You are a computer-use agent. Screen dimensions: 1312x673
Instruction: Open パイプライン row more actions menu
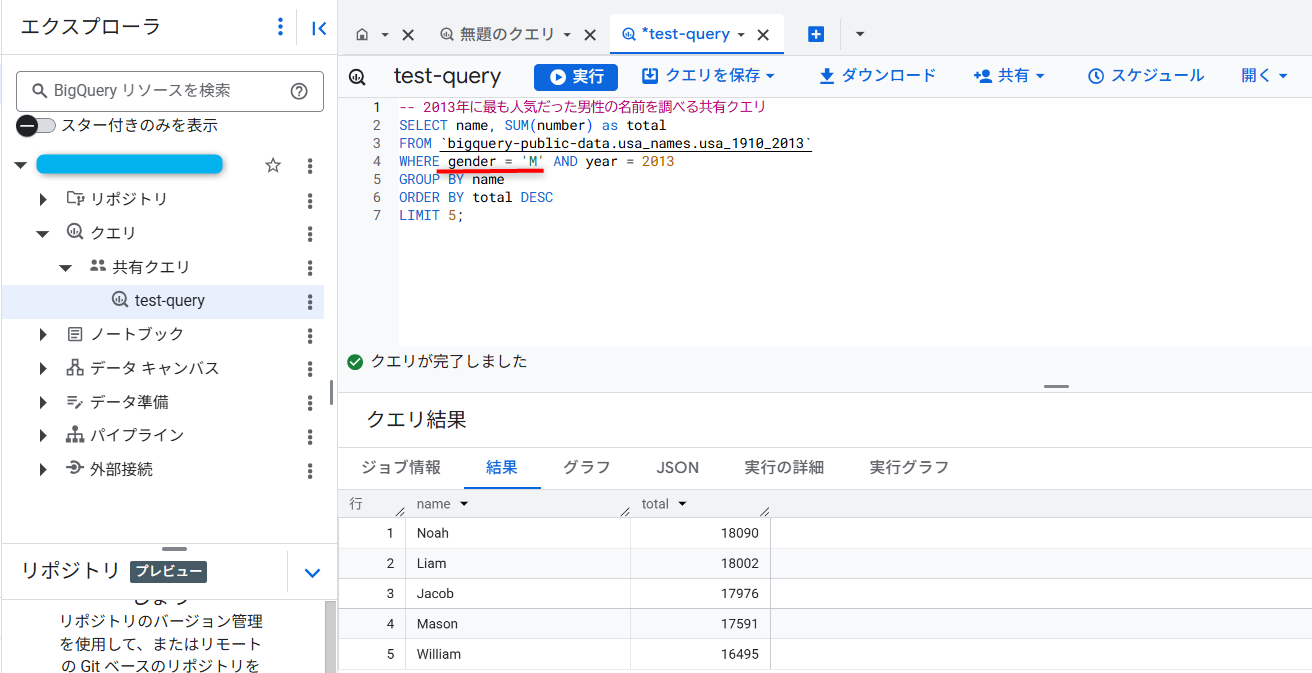310,436
